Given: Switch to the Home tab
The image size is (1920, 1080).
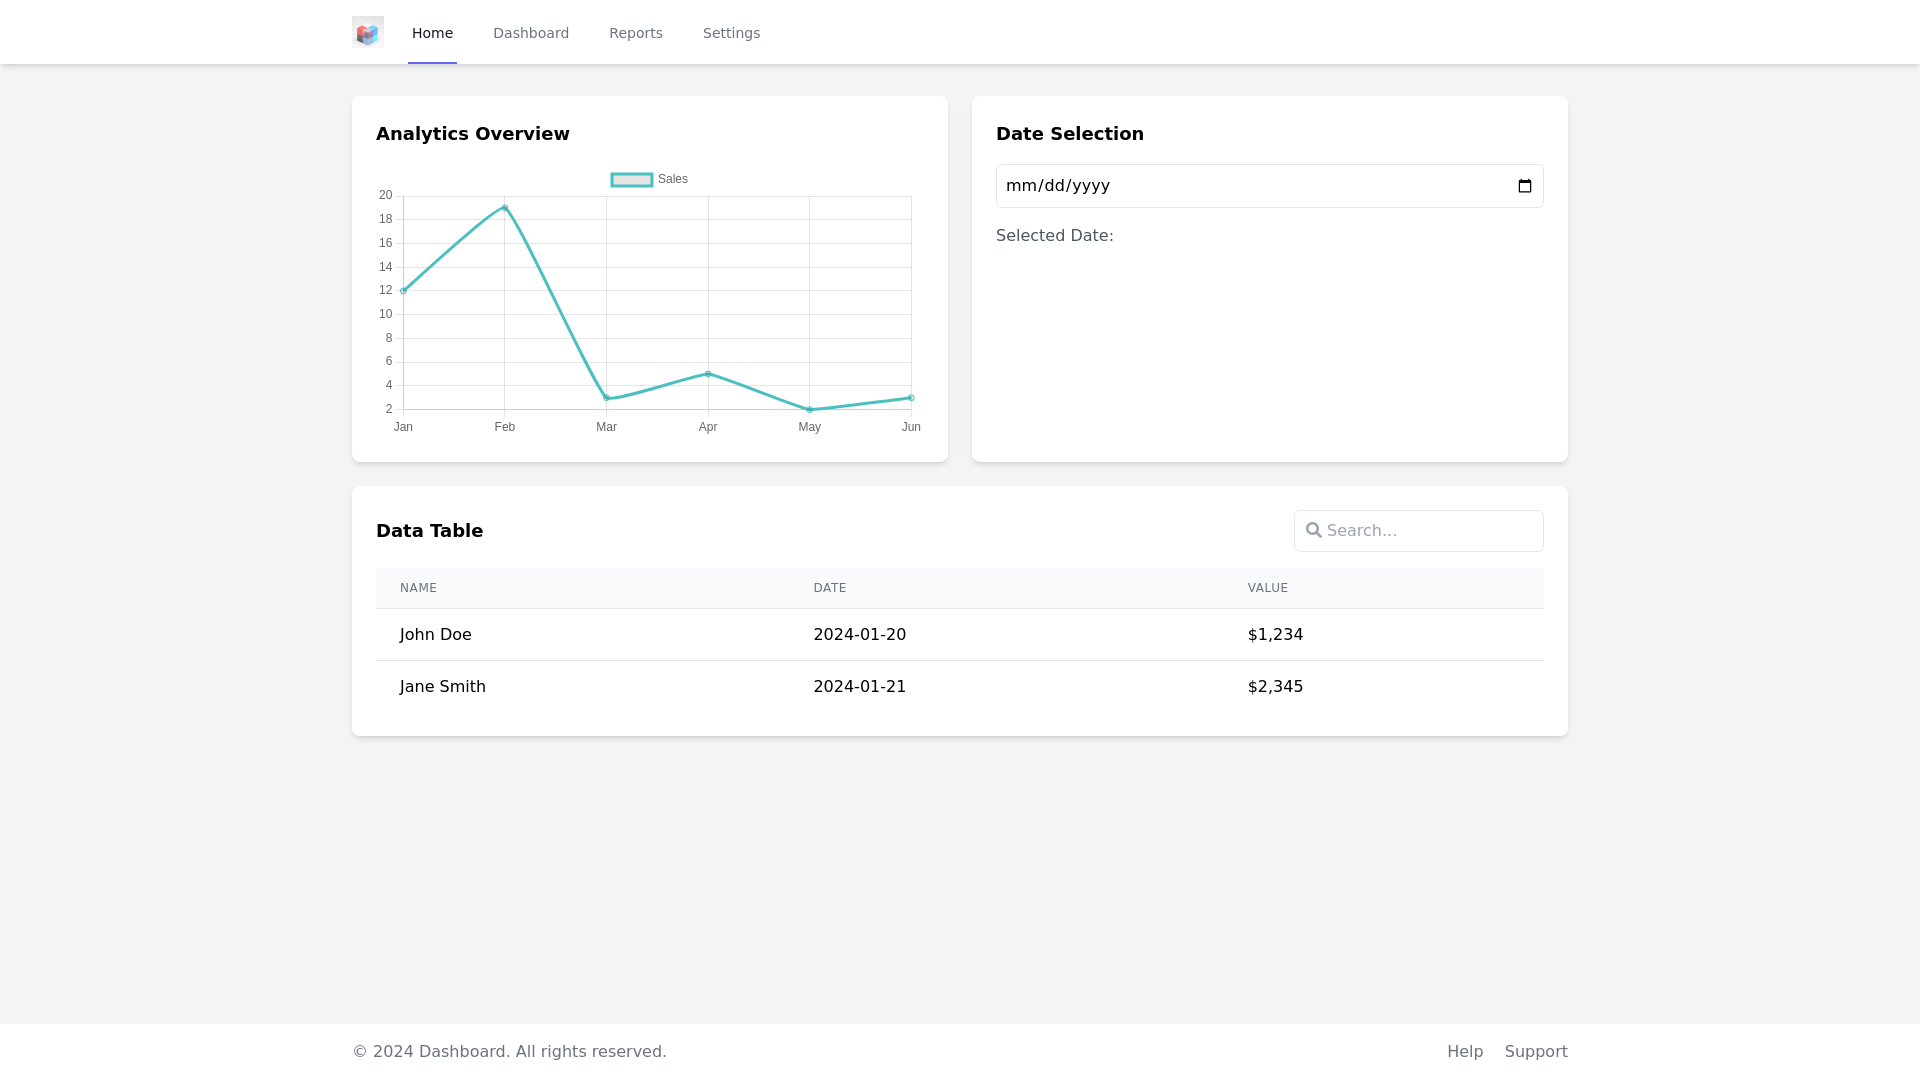Looking at the screenshot, I should [432, 33].
